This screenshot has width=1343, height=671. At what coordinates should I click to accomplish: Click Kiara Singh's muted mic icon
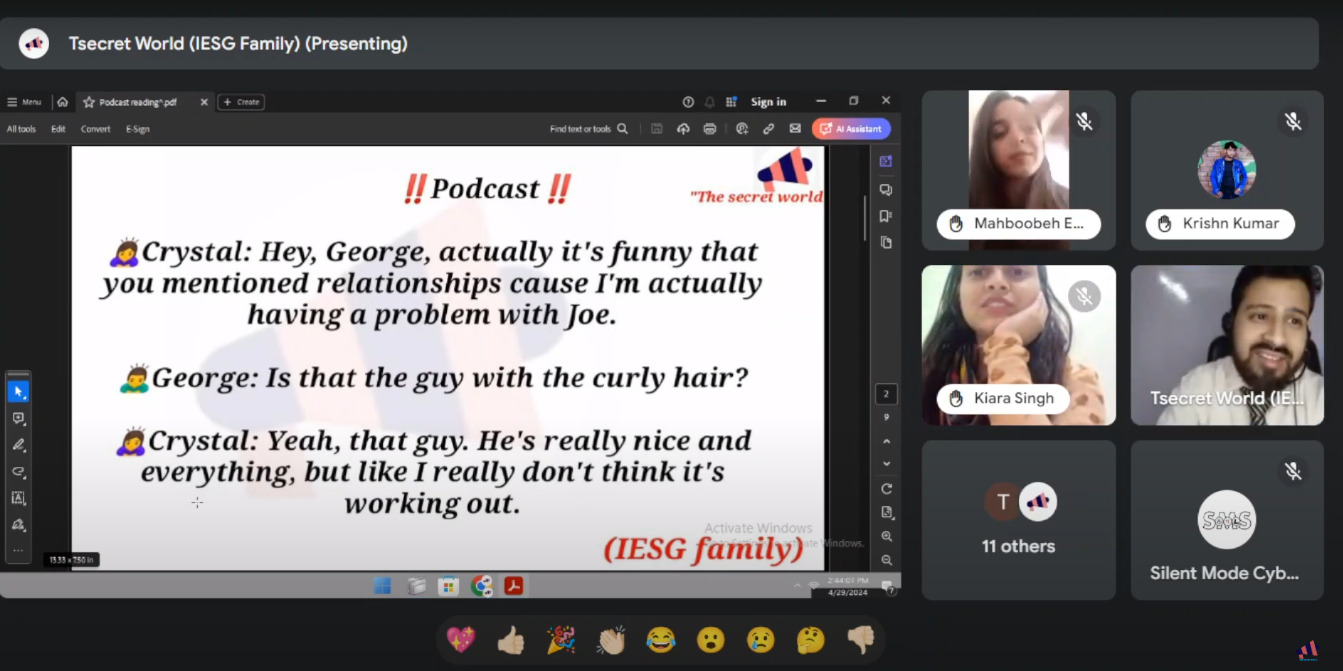click(x=1084, y=296)
